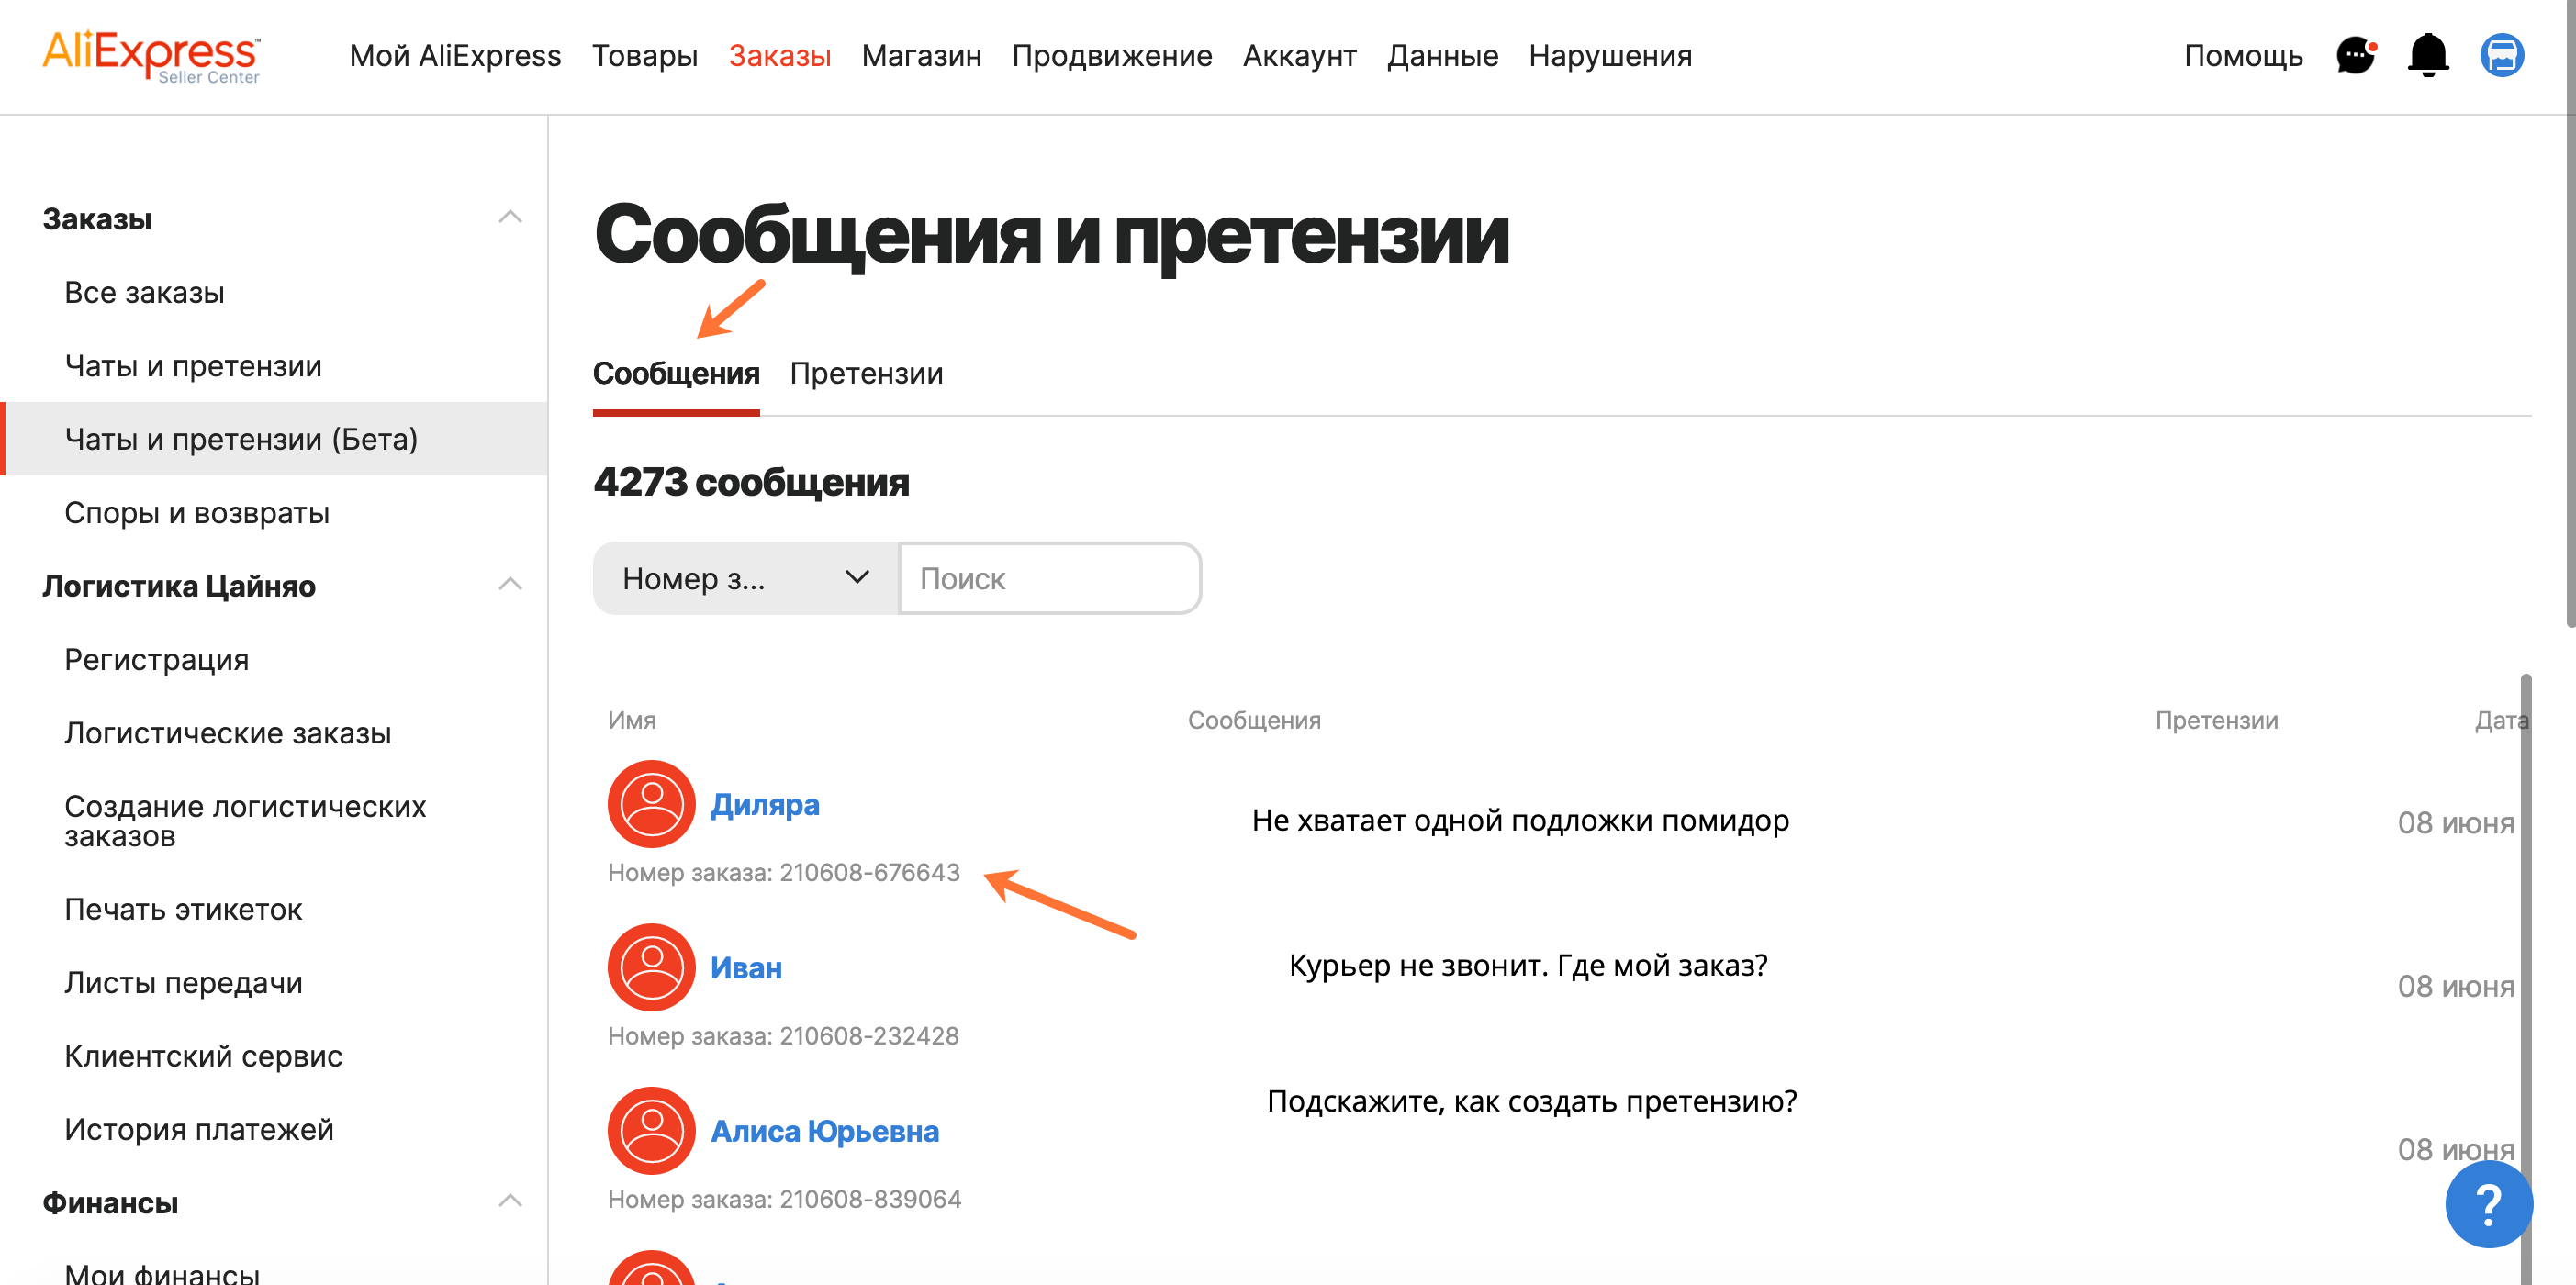Collapse the Заказы sidebar section
The height and width of the screenshot is (1285, 2576).
click(510, 217)
